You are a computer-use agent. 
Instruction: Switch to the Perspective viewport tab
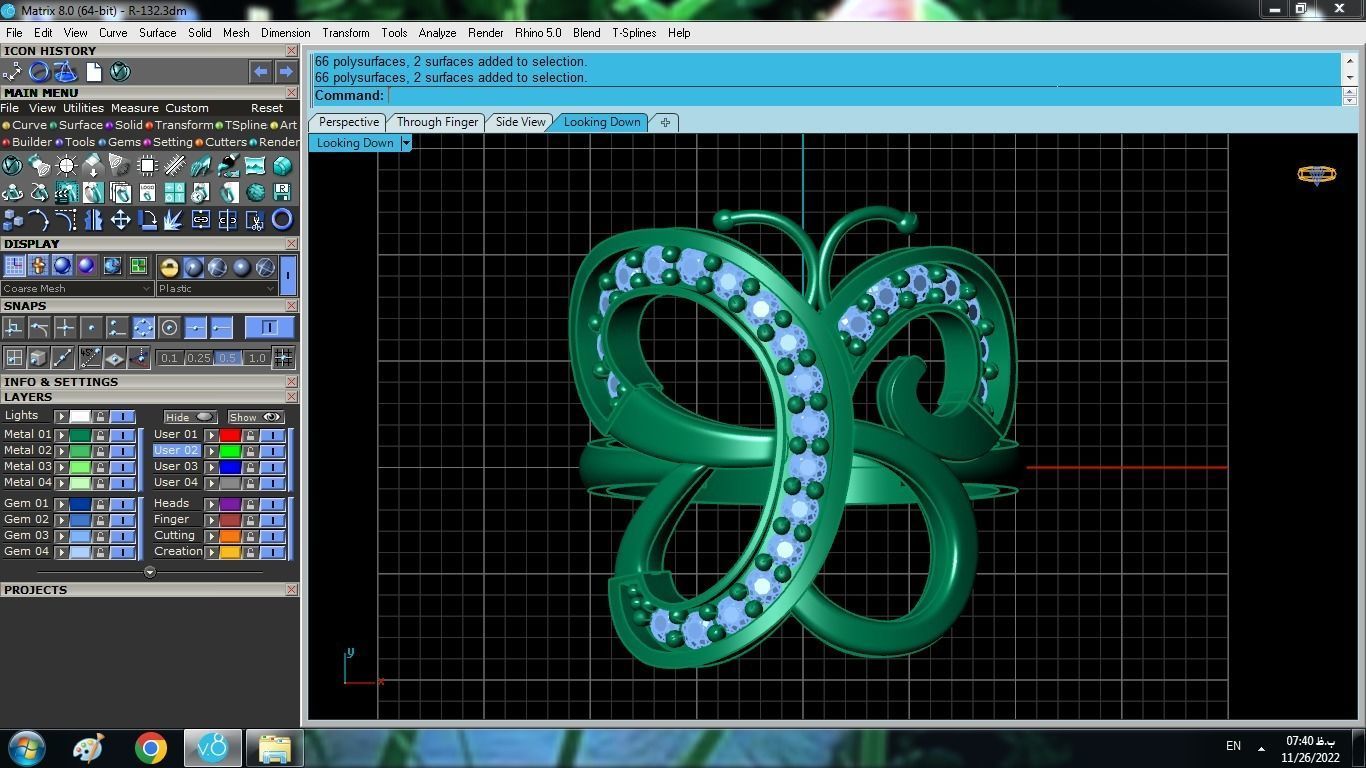click(x=348, y=122)
